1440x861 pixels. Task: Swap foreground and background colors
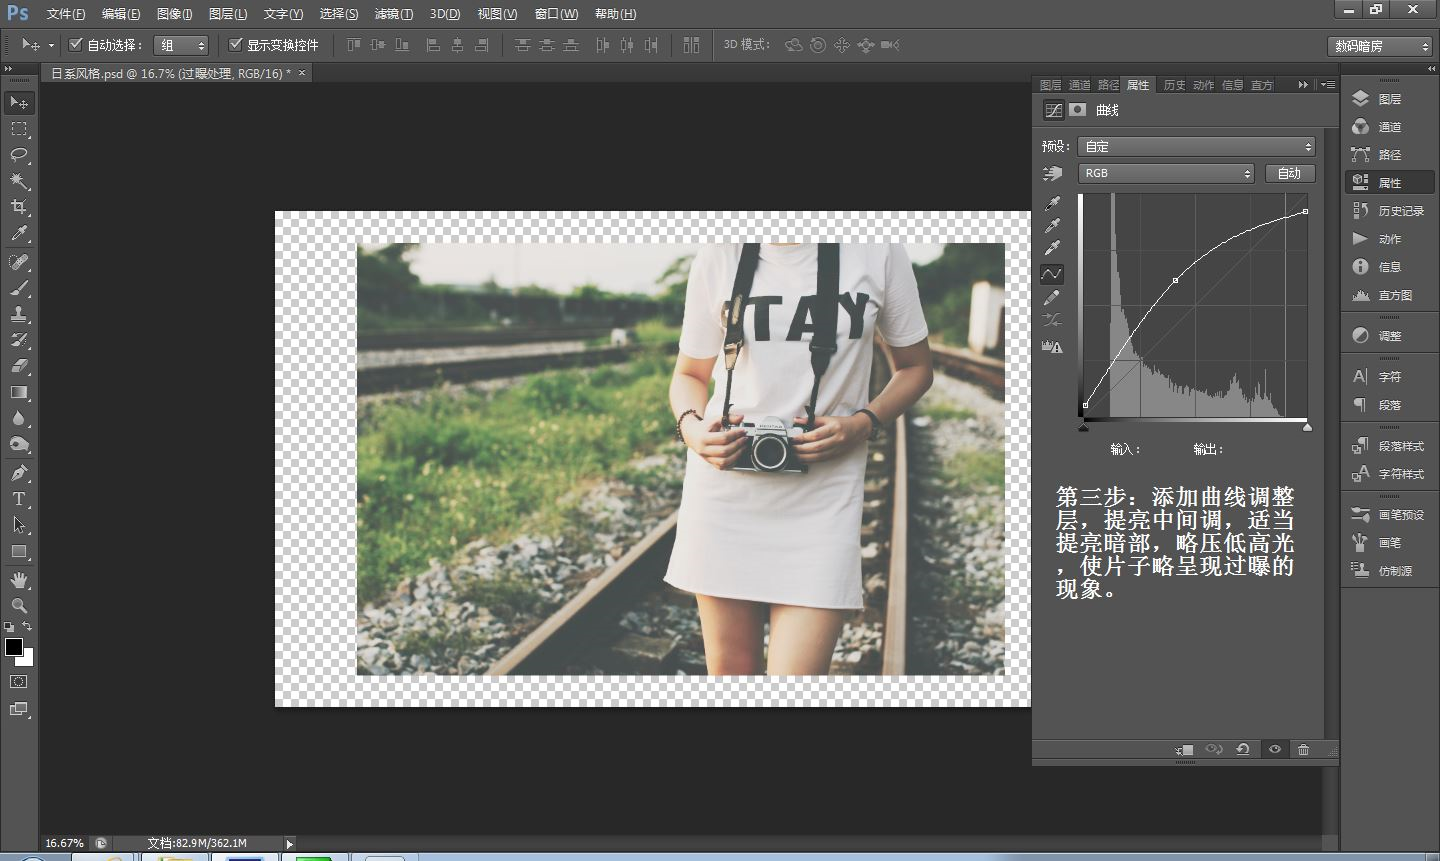pyautogui.click(x=28, y=627)
